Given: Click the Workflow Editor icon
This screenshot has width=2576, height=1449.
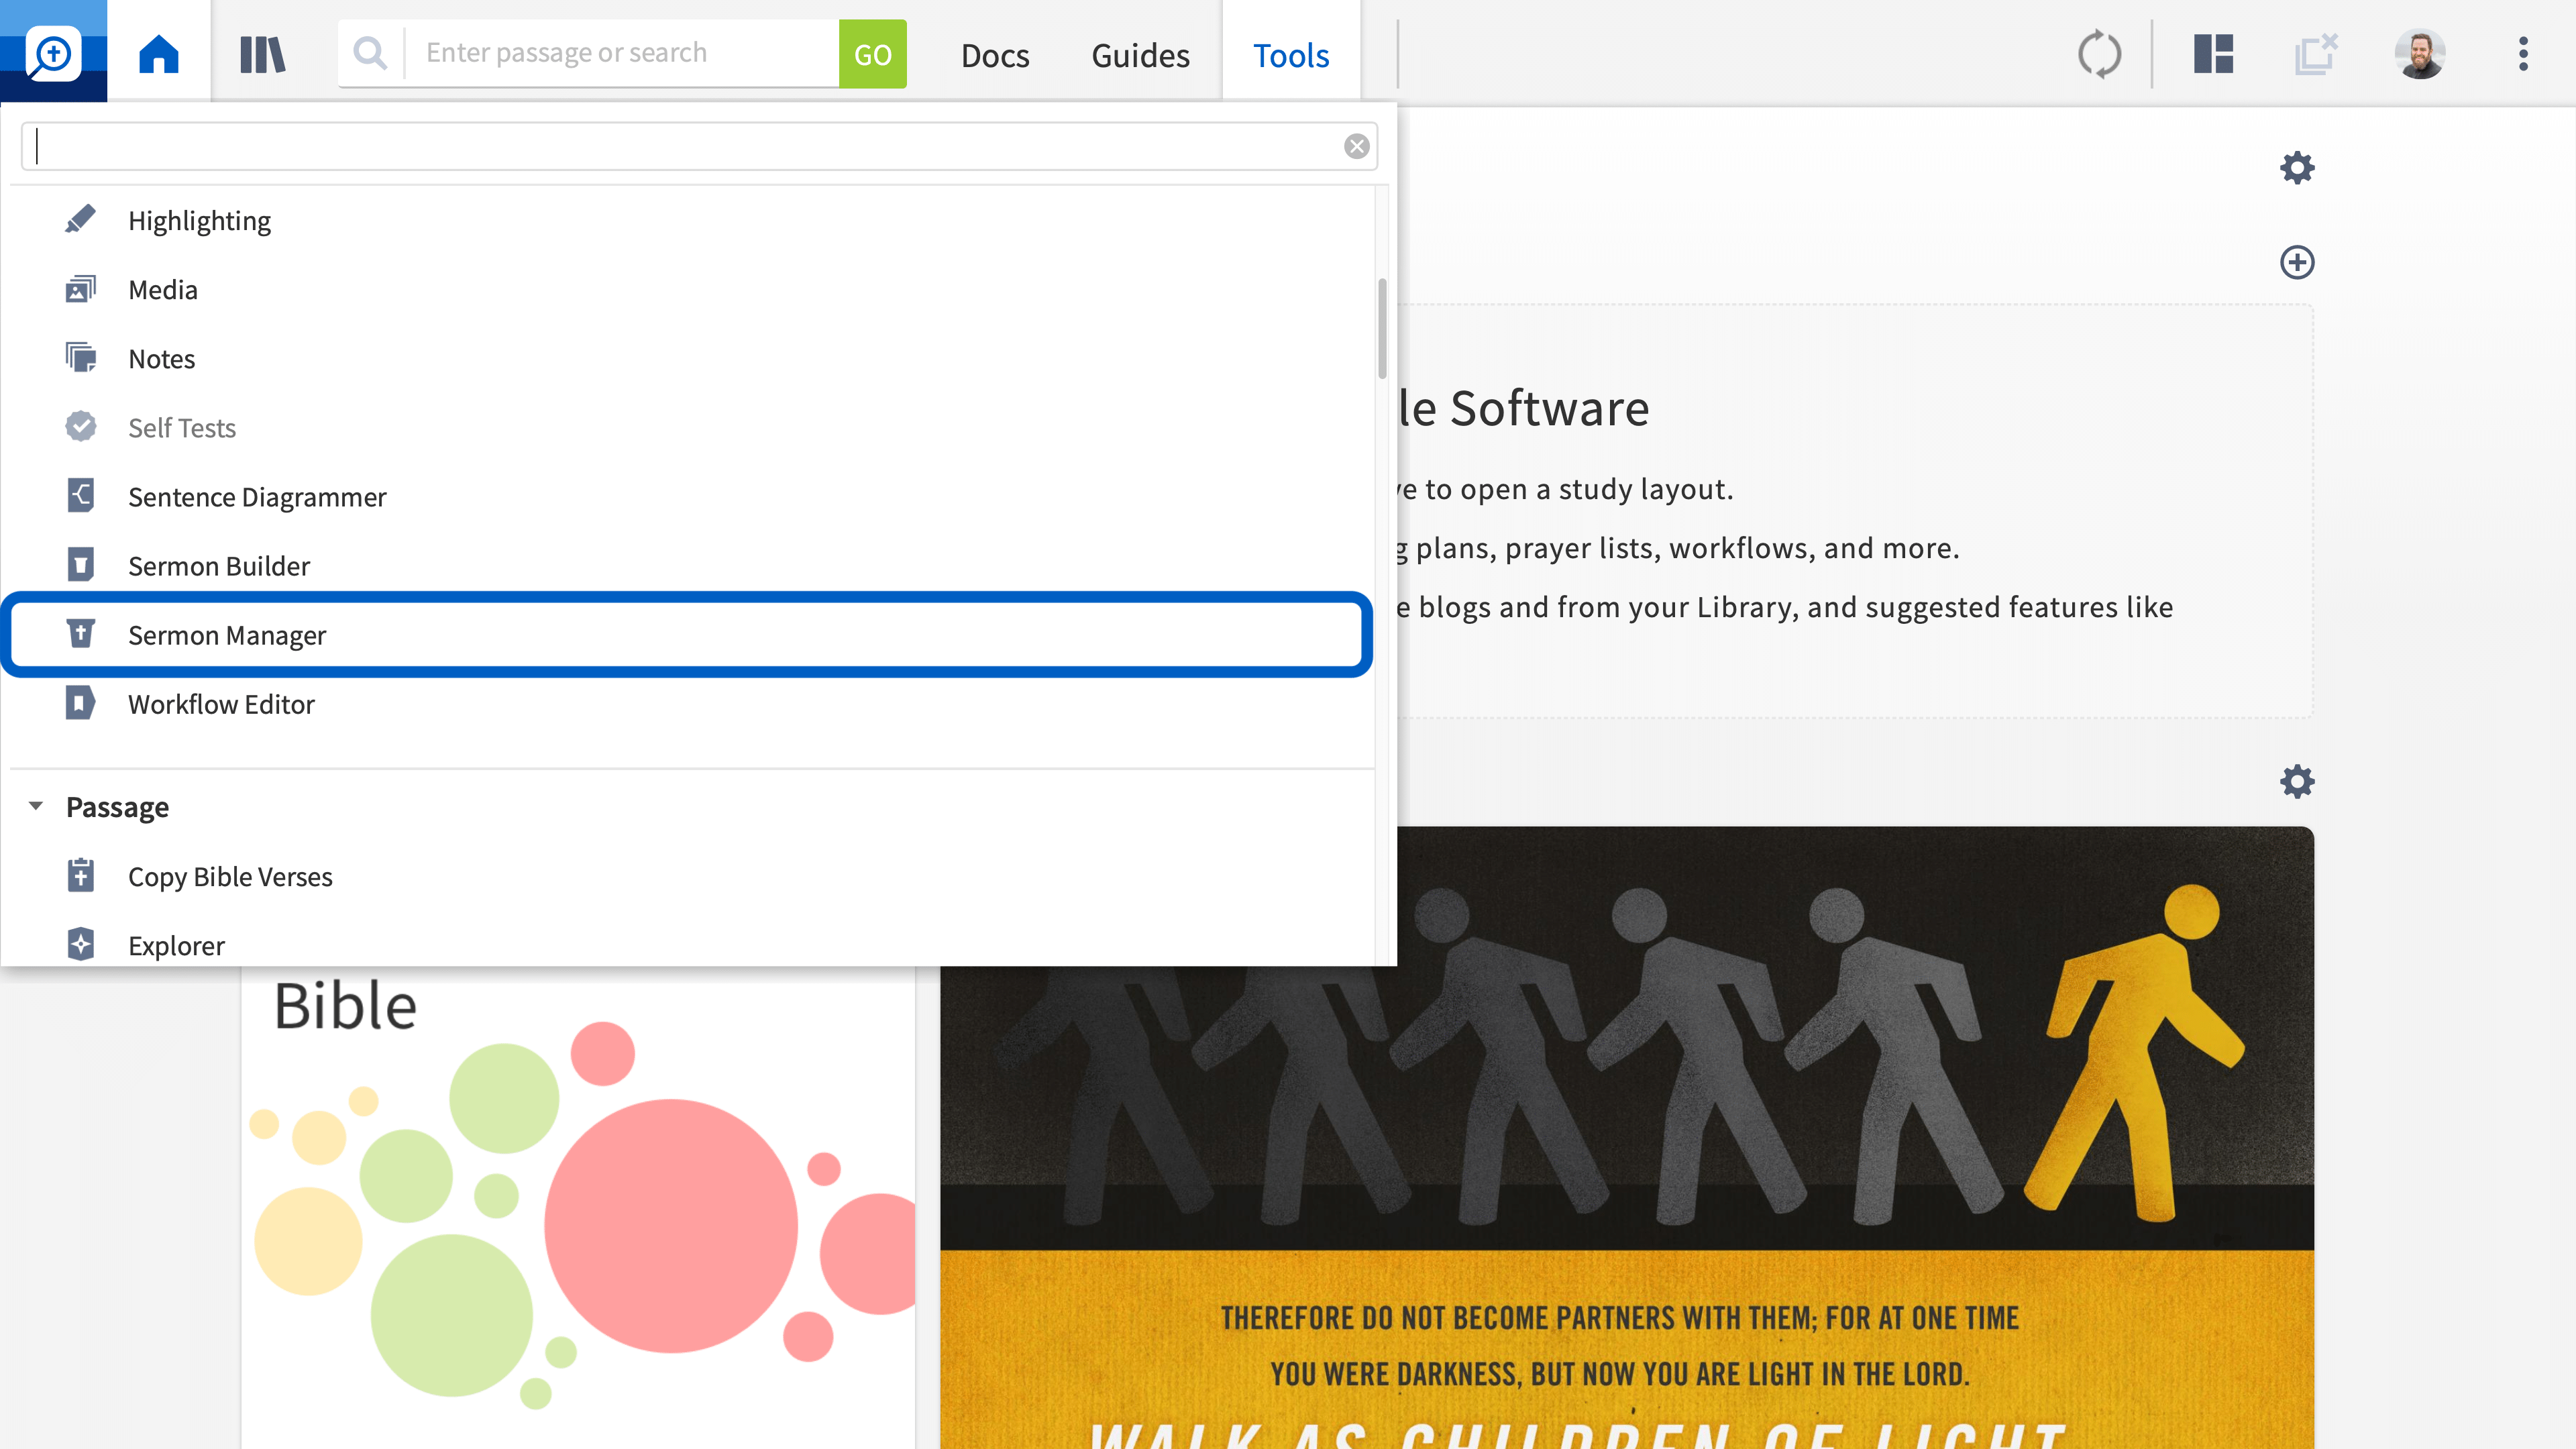Looking at the screenshot, I should (80, 703).
